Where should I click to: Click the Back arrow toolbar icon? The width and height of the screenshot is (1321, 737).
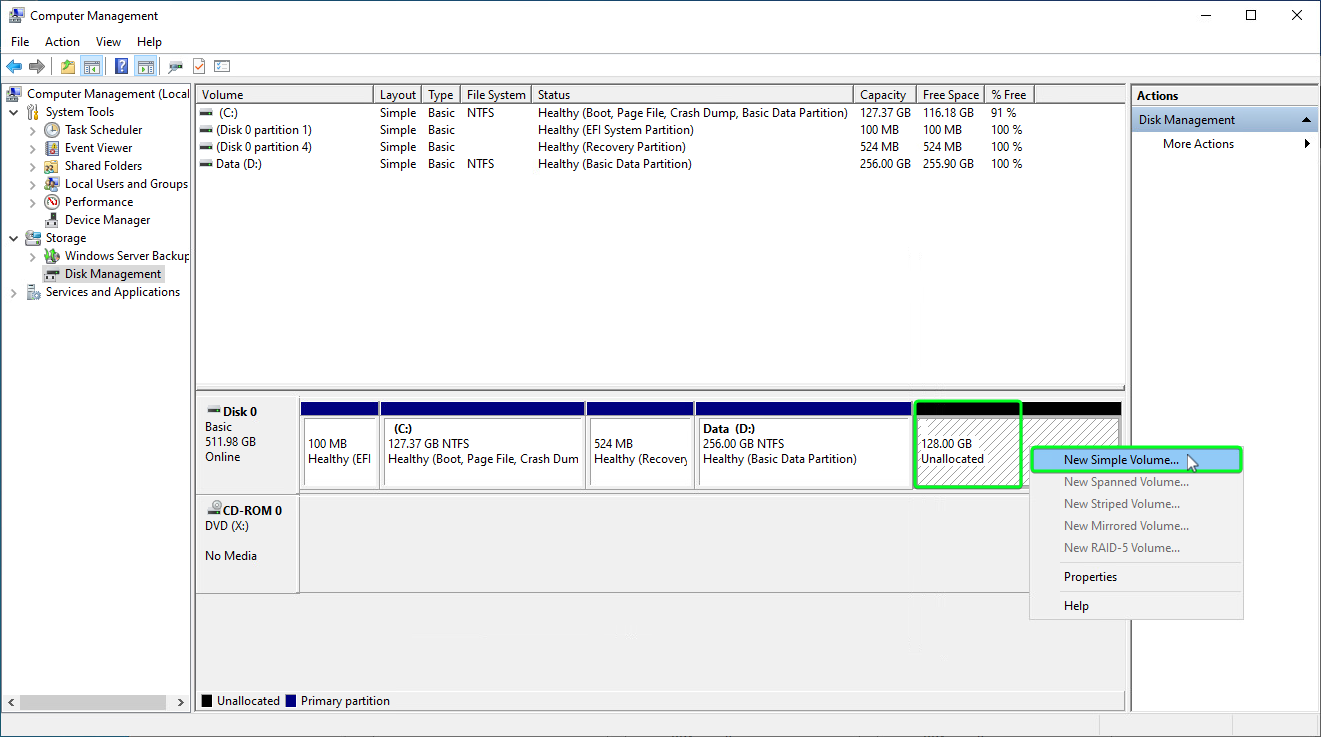pos(14,67)
